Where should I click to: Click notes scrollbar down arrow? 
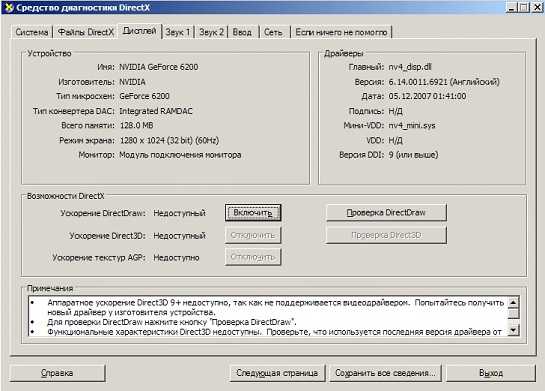[x=513, y=329]
